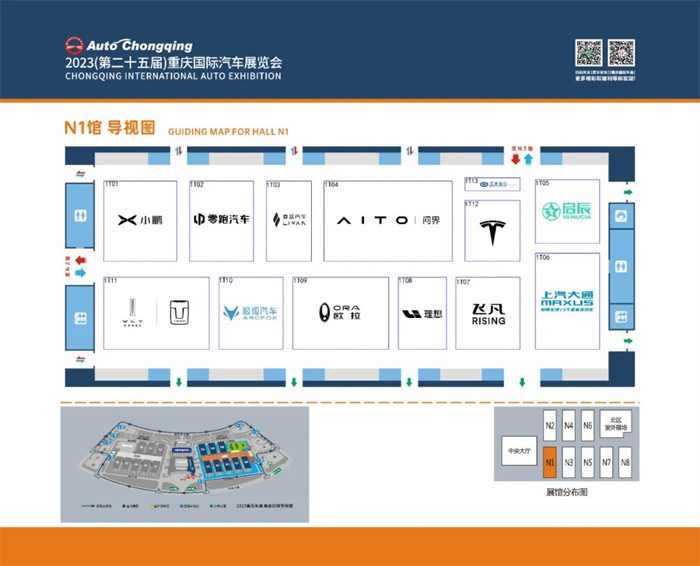The height and width of the screenshot is (566, 700).
Task: Click the left-hand QR code in the header
Action: pos(588,53)
